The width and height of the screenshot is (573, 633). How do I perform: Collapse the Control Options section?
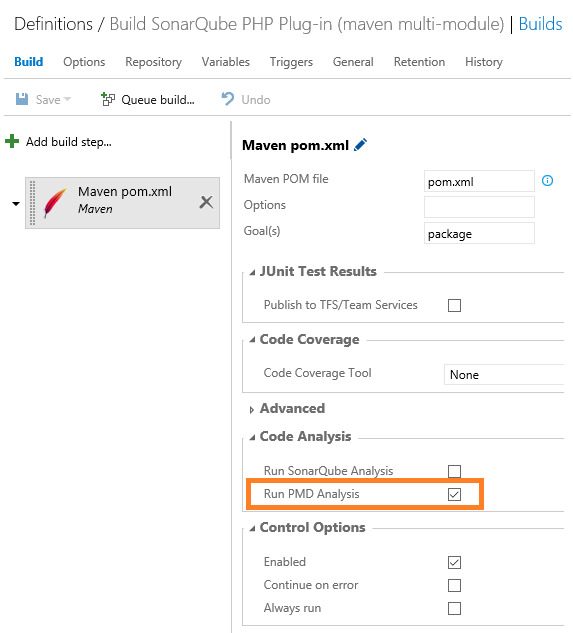[252, 528]
